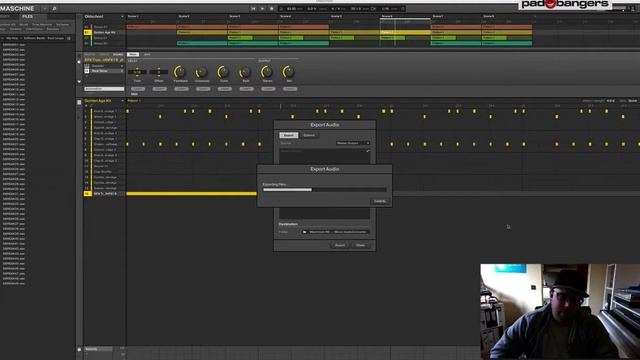Select the Golden Age Kit group in arranger
640x360 pixels.
click(104, 32)
